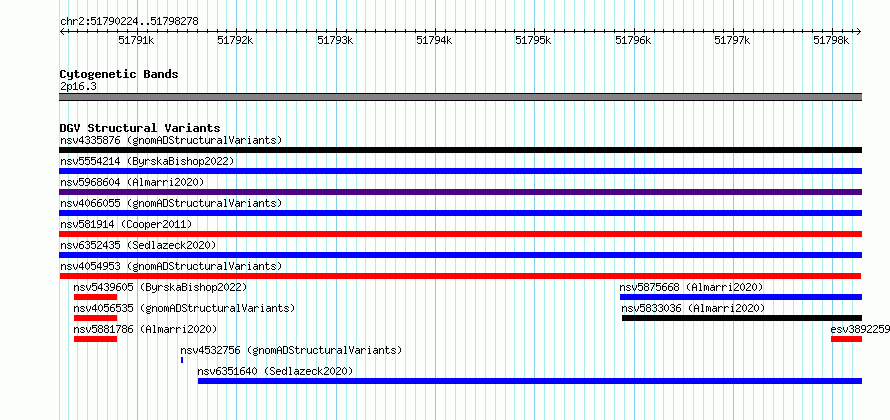Open variant label nsv5439605 (ByrskaBishop2022)
Image resolution: width=890 pixels, height=420 pixels.
(161, 287)
